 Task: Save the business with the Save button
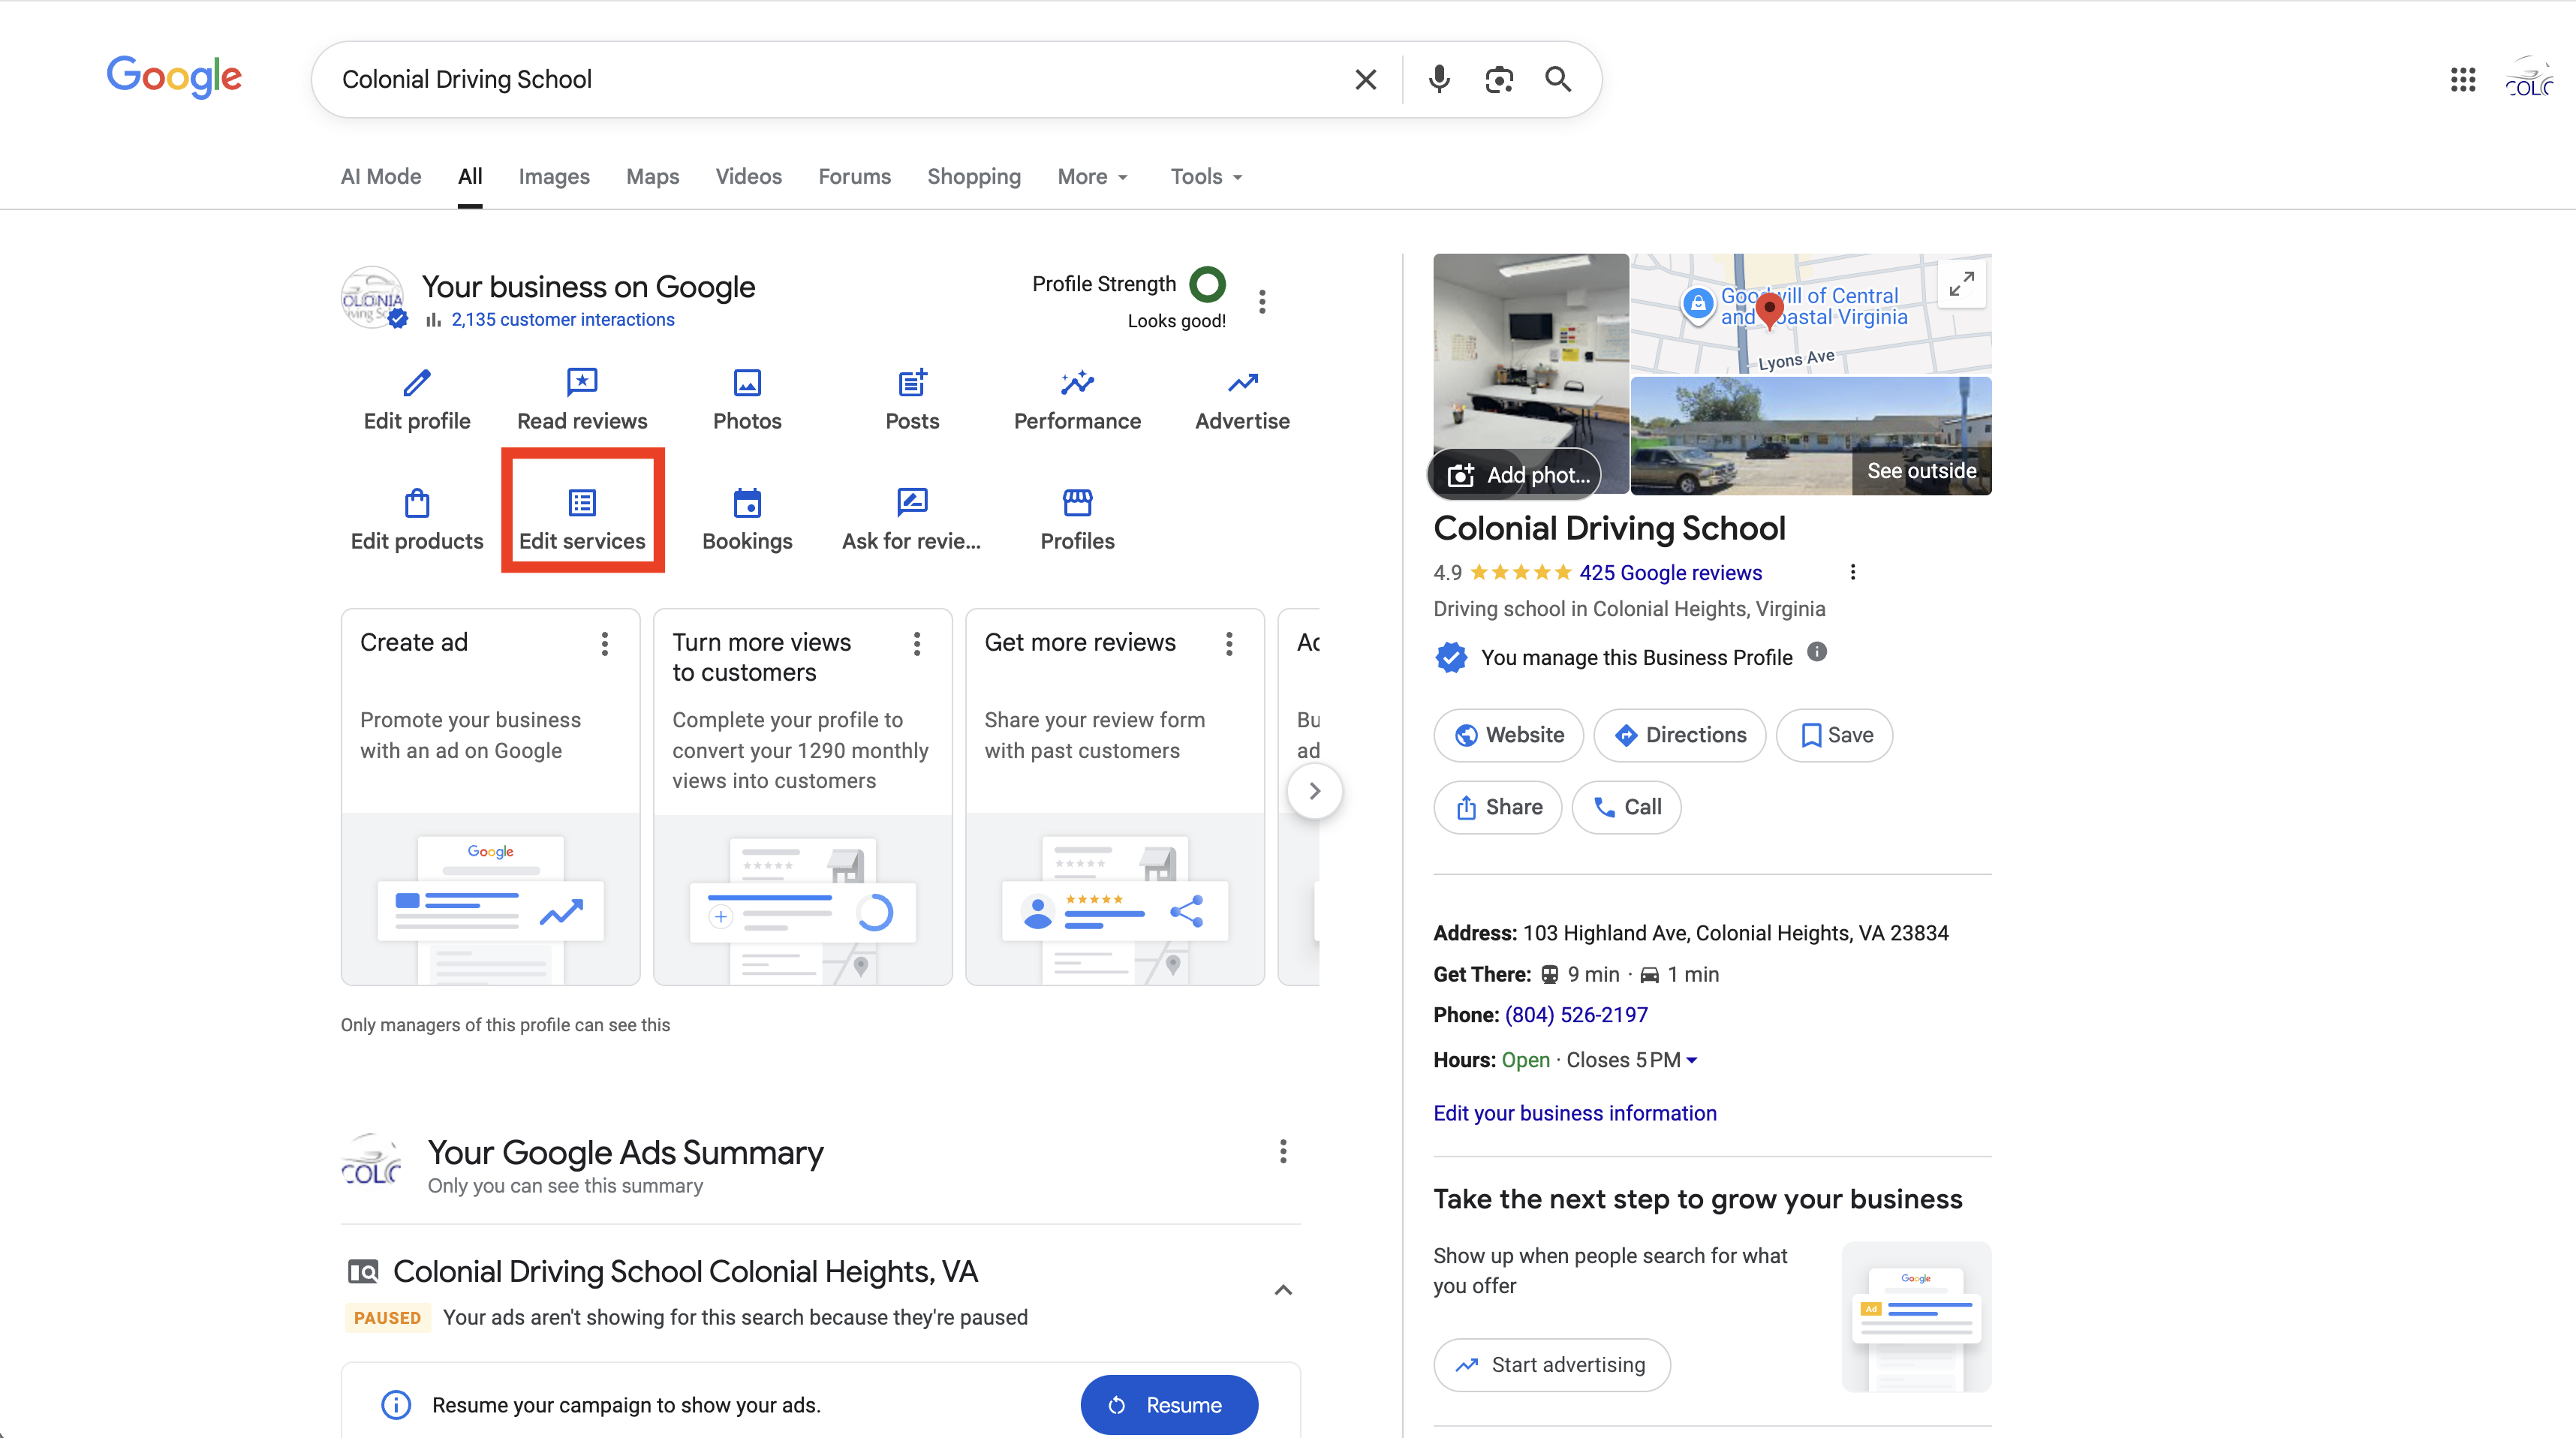[x=1834, y=735]
